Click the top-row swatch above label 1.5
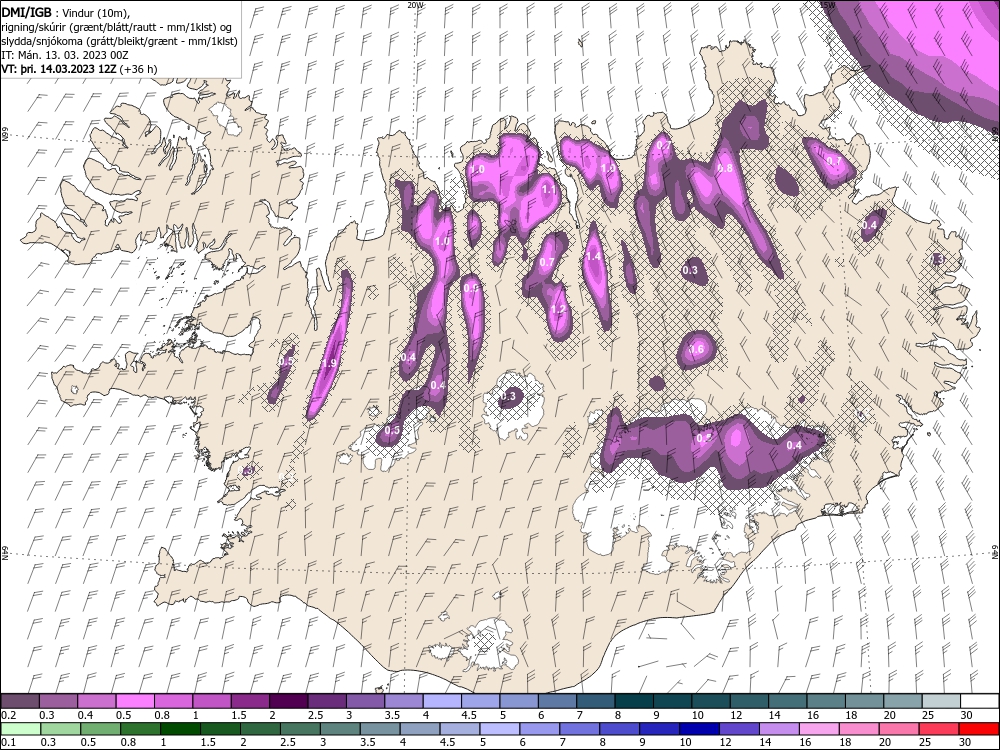Image resolution: width=1000 pixels, height=750 pixels. pyautogui.click(x=250, y=701)
